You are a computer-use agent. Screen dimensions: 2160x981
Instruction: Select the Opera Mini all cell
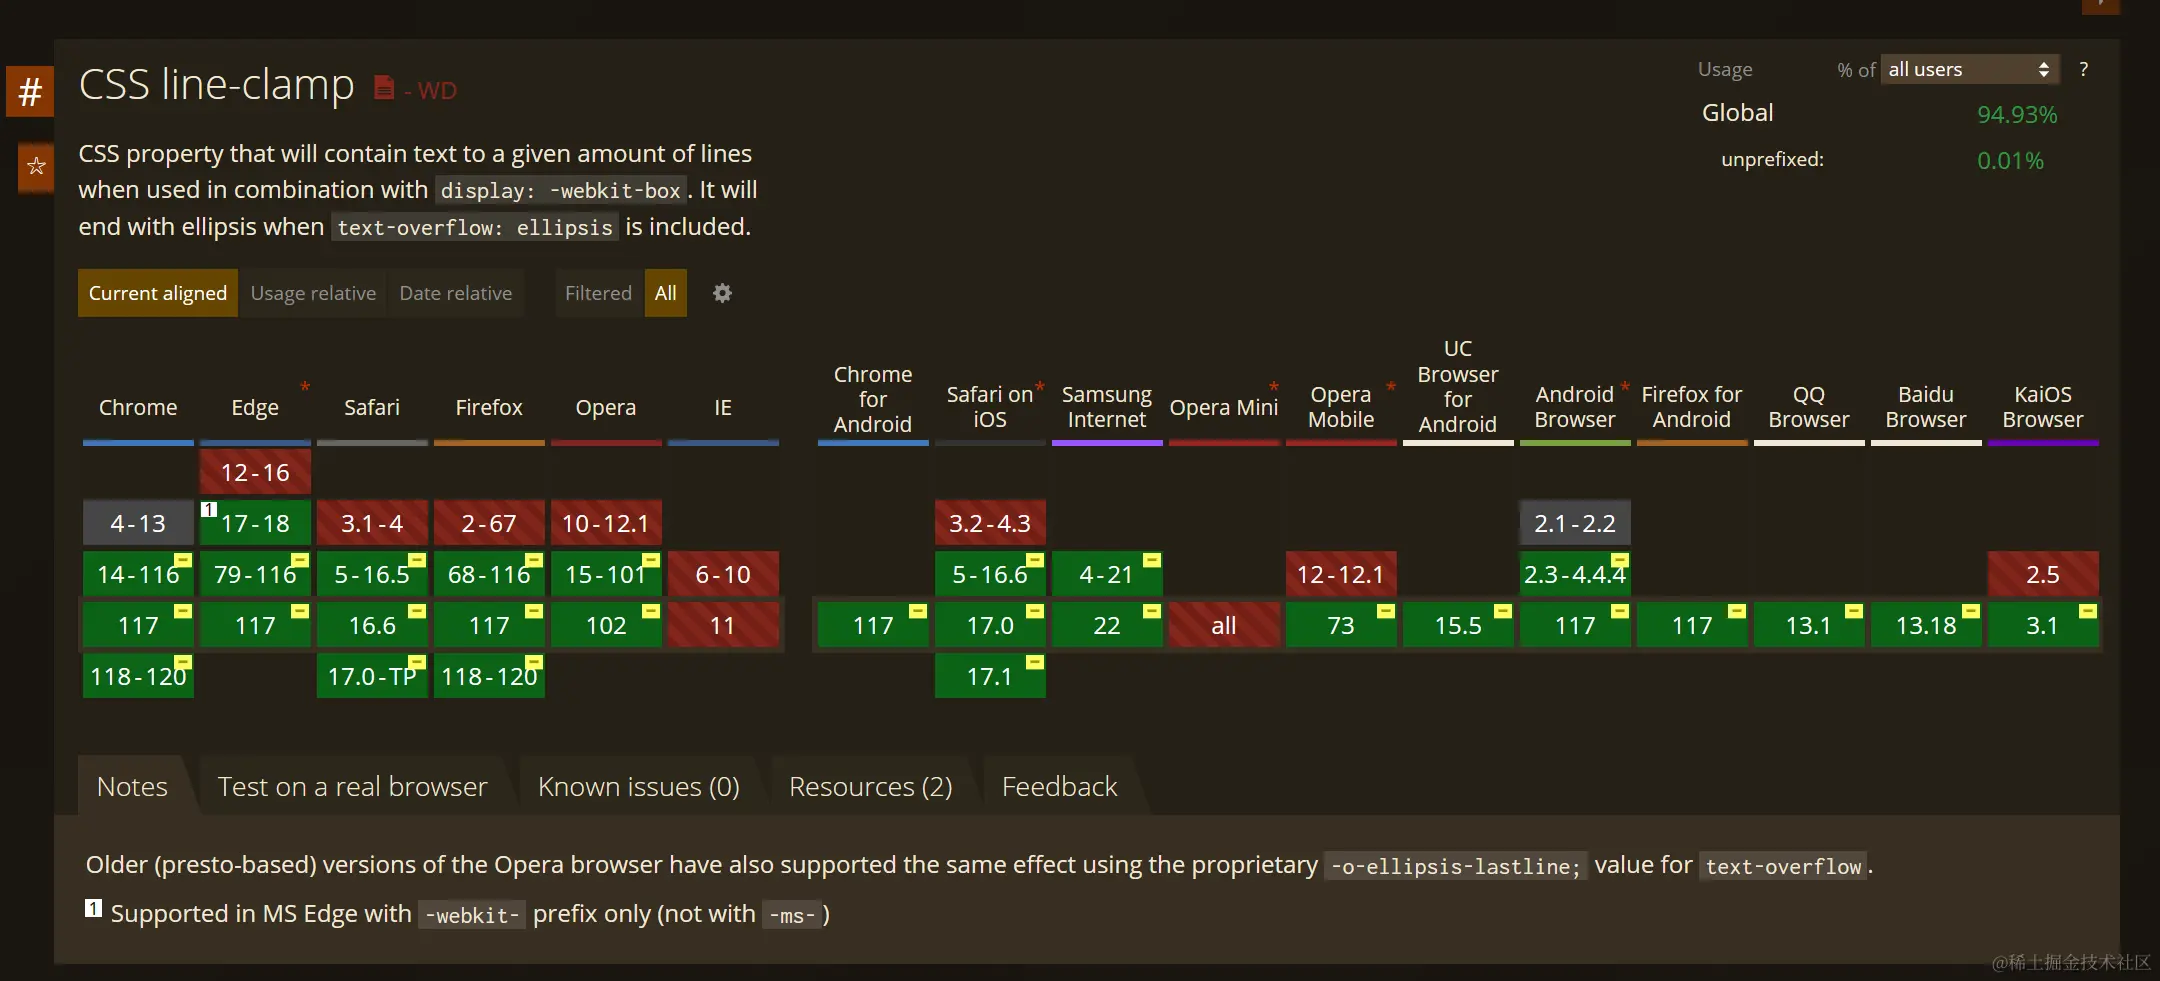coord(1224,625)
